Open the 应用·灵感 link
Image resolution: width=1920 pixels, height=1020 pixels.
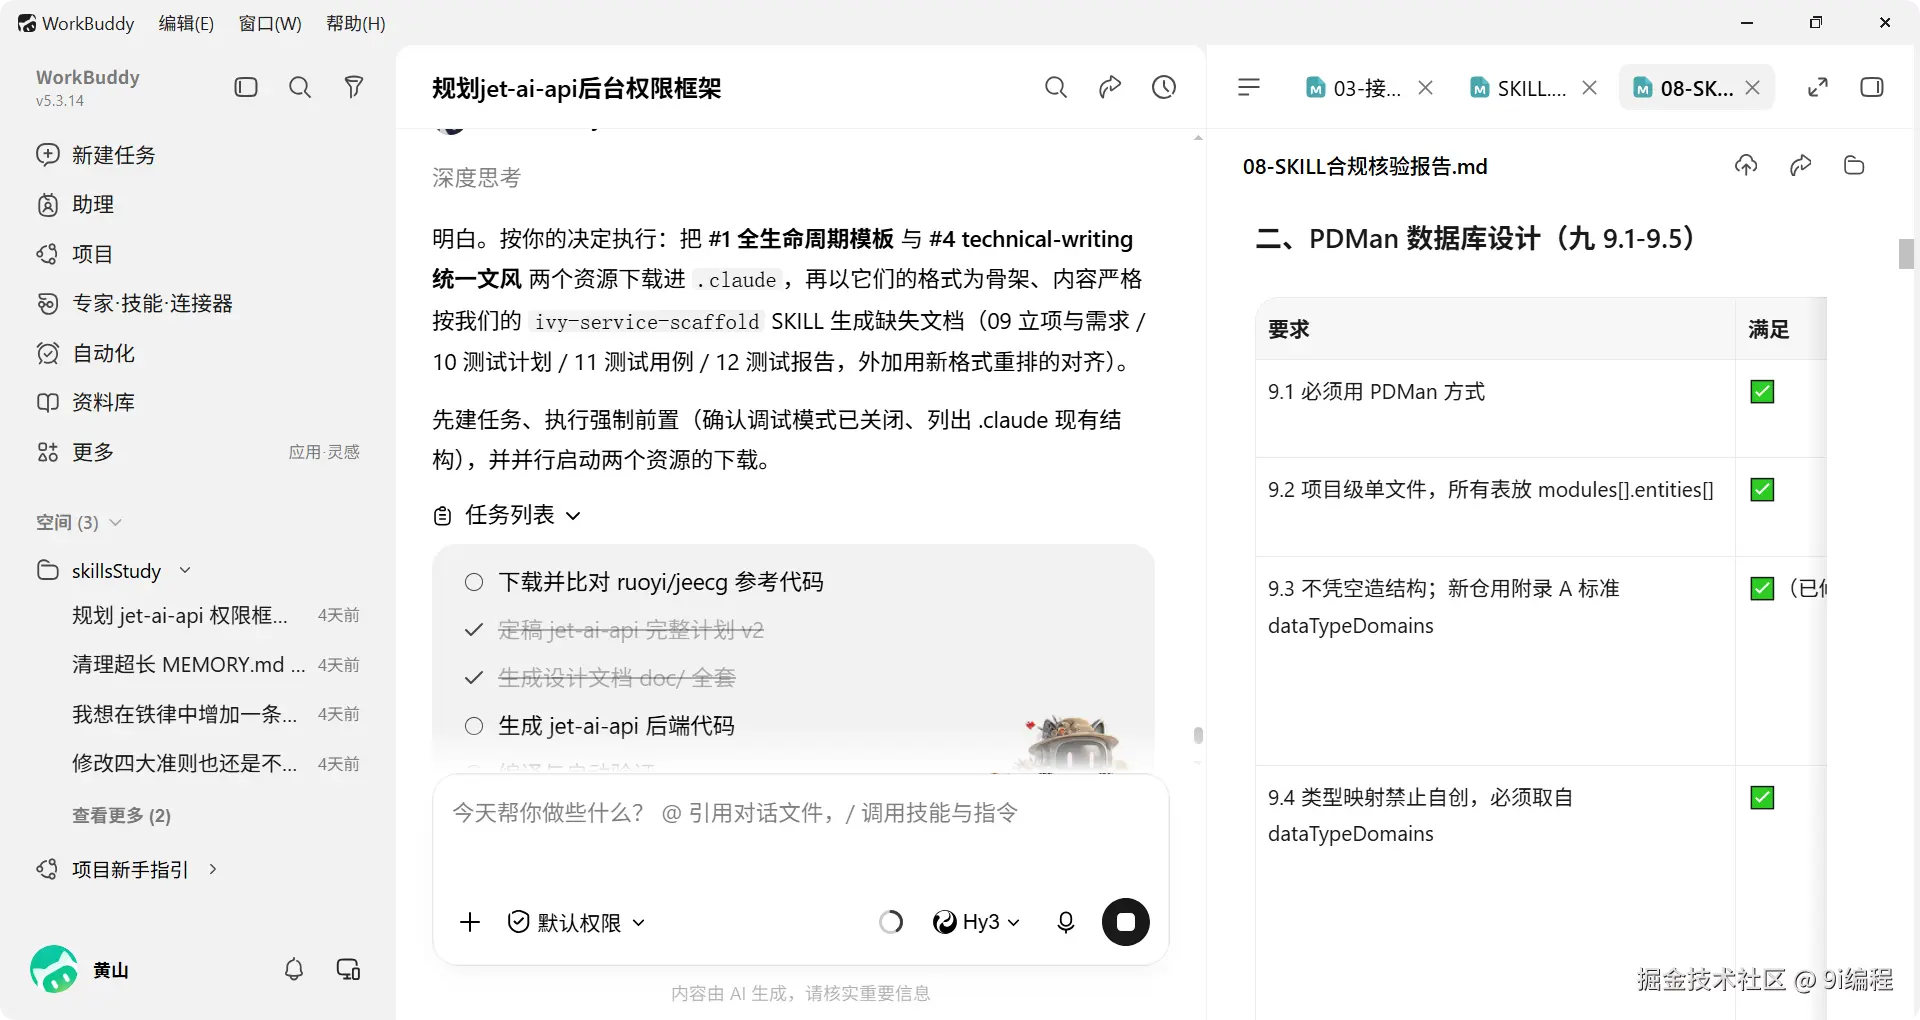(324, 452)
